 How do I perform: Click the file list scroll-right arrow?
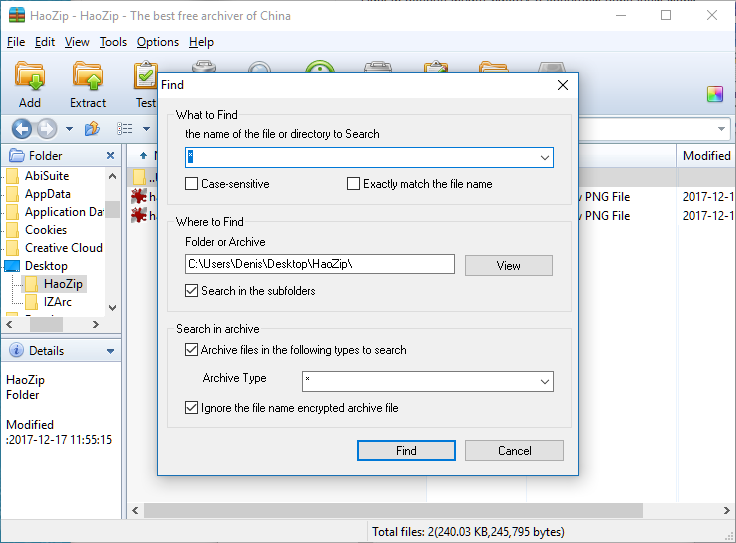[x=727, y=510]
